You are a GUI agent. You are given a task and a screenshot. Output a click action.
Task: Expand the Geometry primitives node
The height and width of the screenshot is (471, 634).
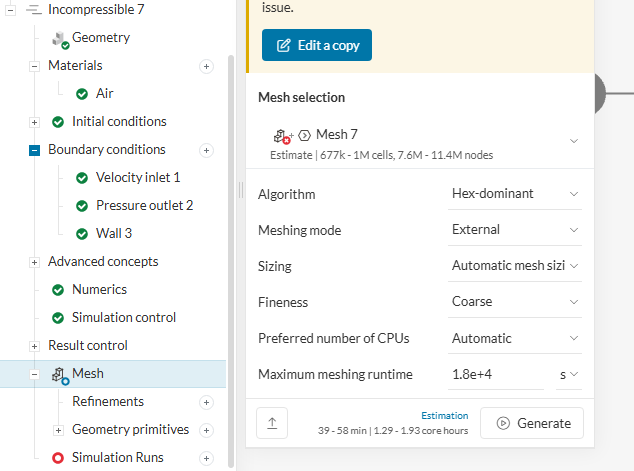pos(58,430)
